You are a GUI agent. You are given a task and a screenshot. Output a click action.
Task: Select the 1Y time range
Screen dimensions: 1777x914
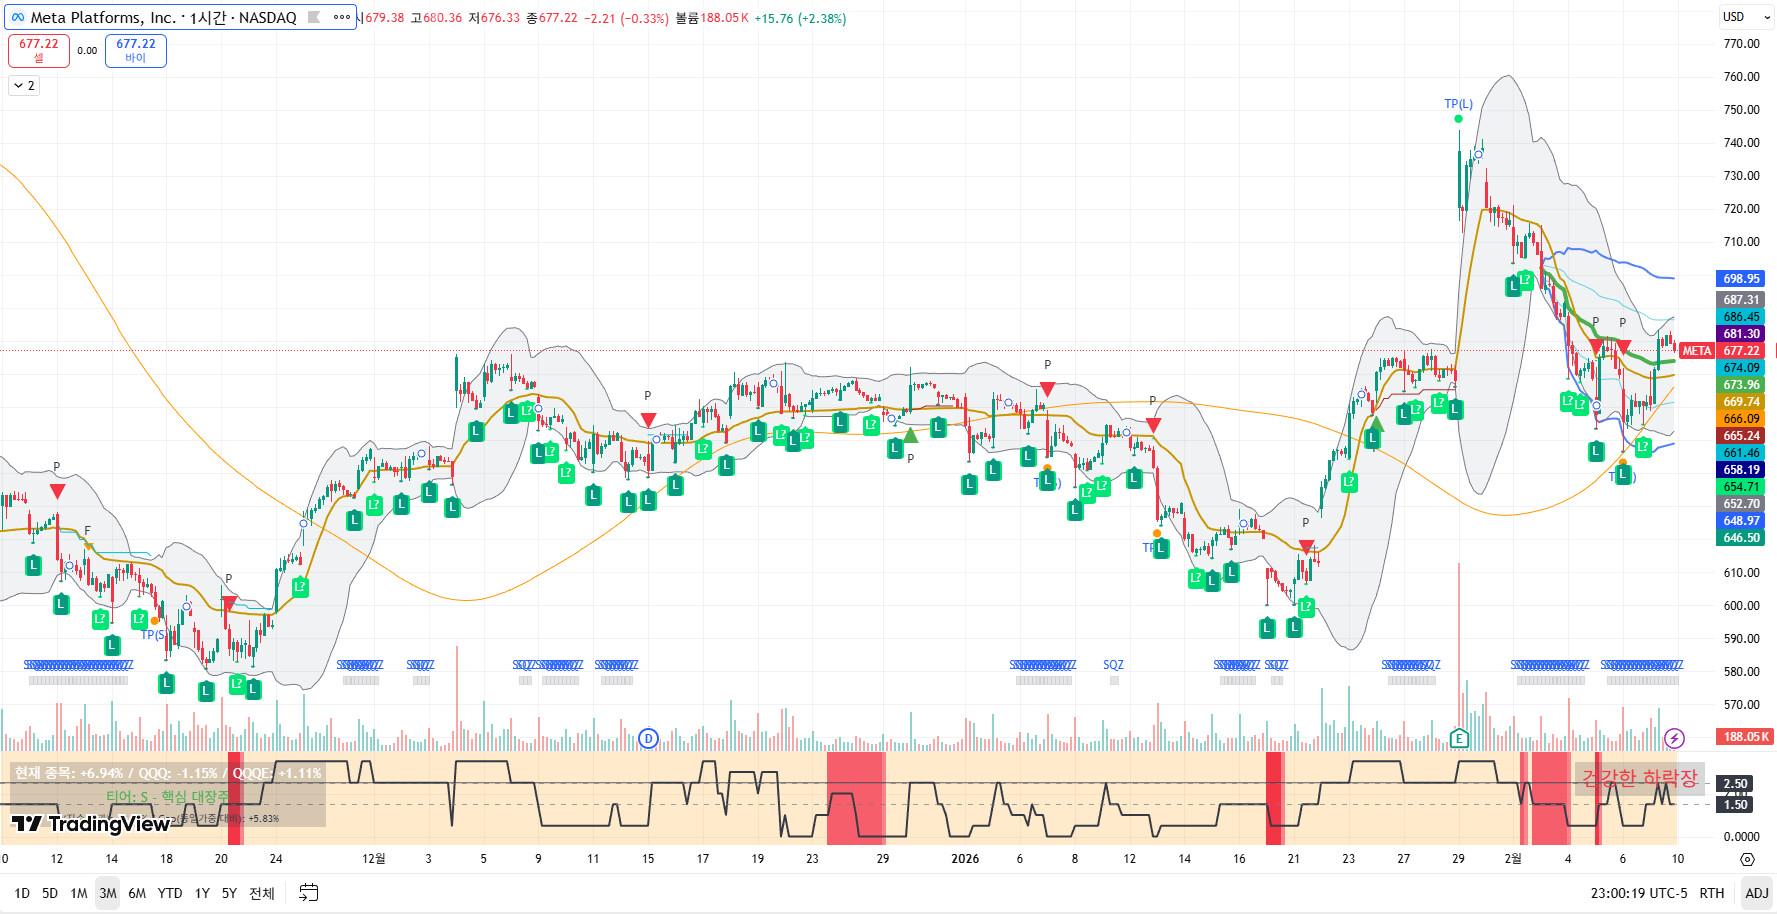click(x=202, y=893)
